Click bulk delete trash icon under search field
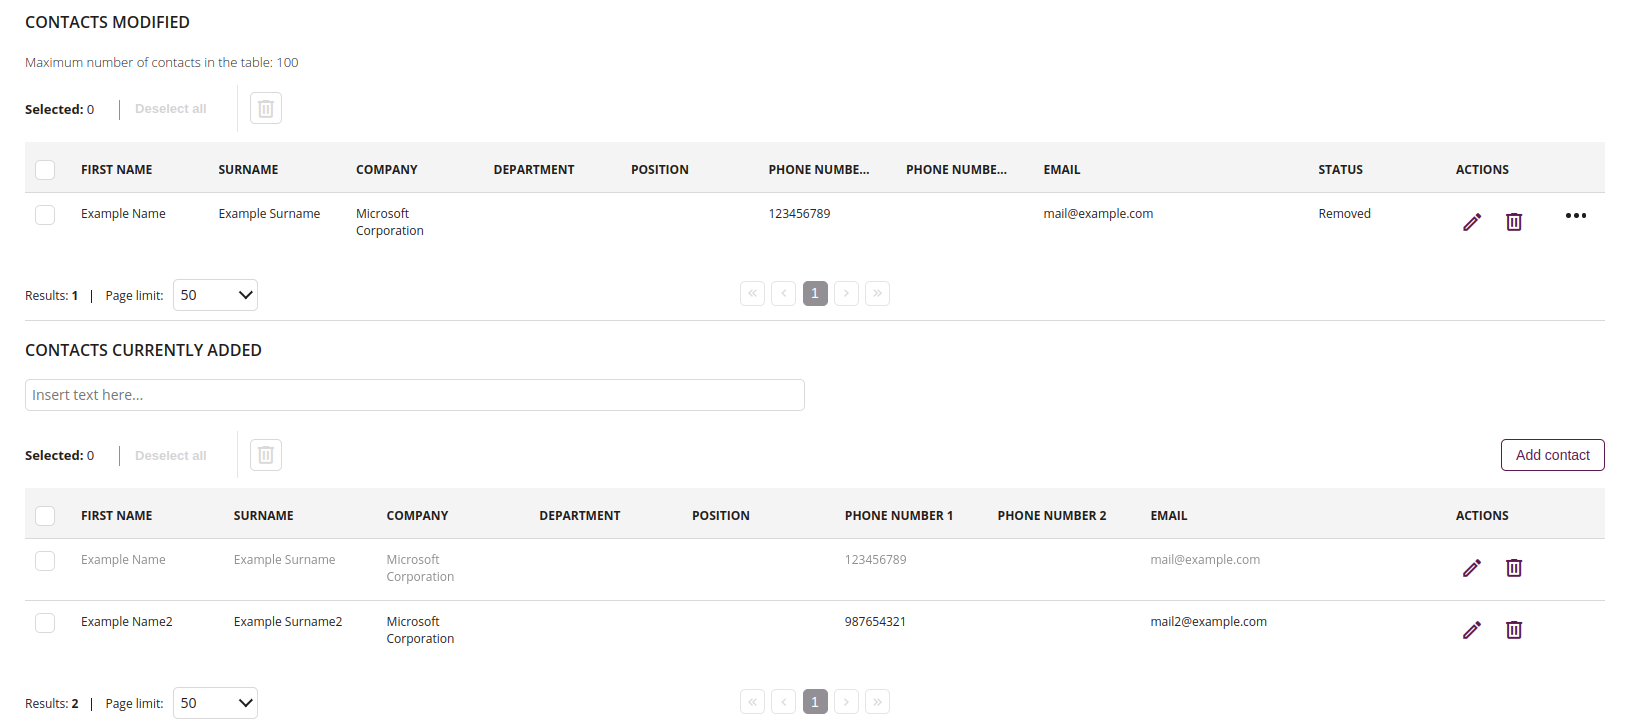1630x722 pixels. [266, 455]
